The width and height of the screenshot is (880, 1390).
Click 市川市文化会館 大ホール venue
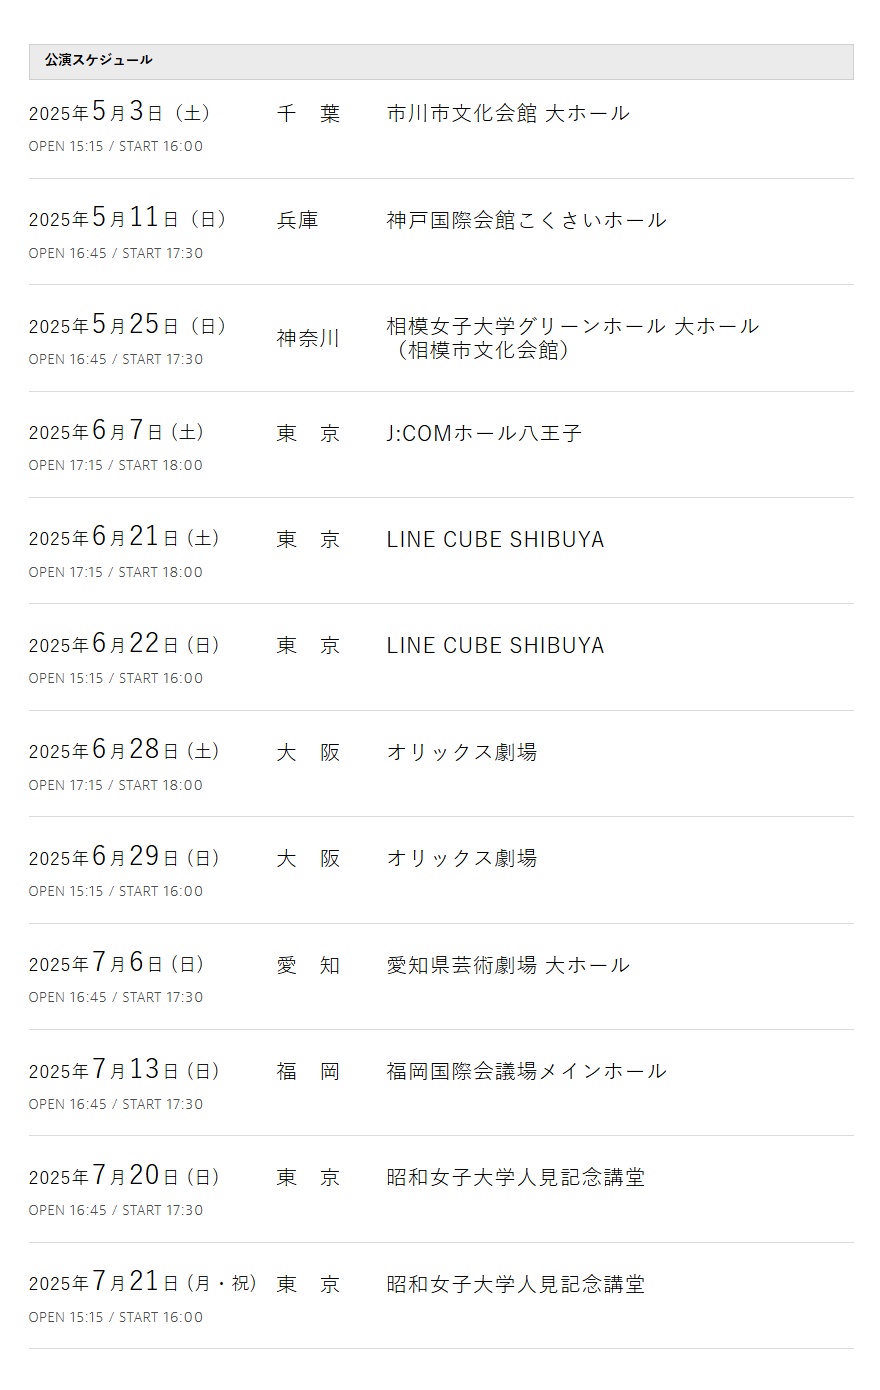coord(508,113)
